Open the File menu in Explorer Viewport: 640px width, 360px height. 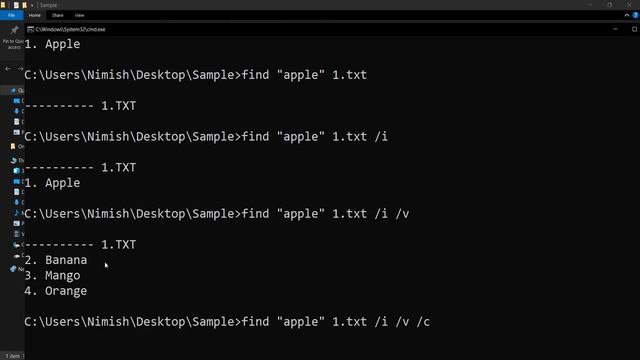point(11,15)
